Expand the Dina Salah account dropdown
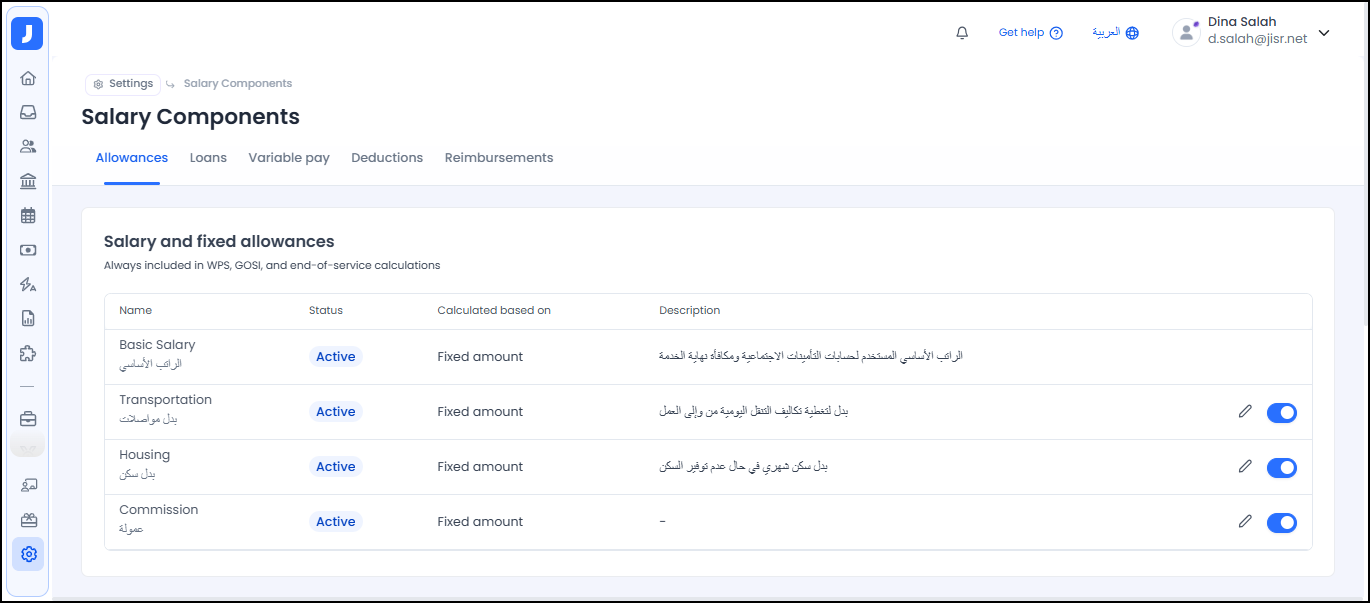This screenshot has width=1370, height=603. tap(1324, 33)
